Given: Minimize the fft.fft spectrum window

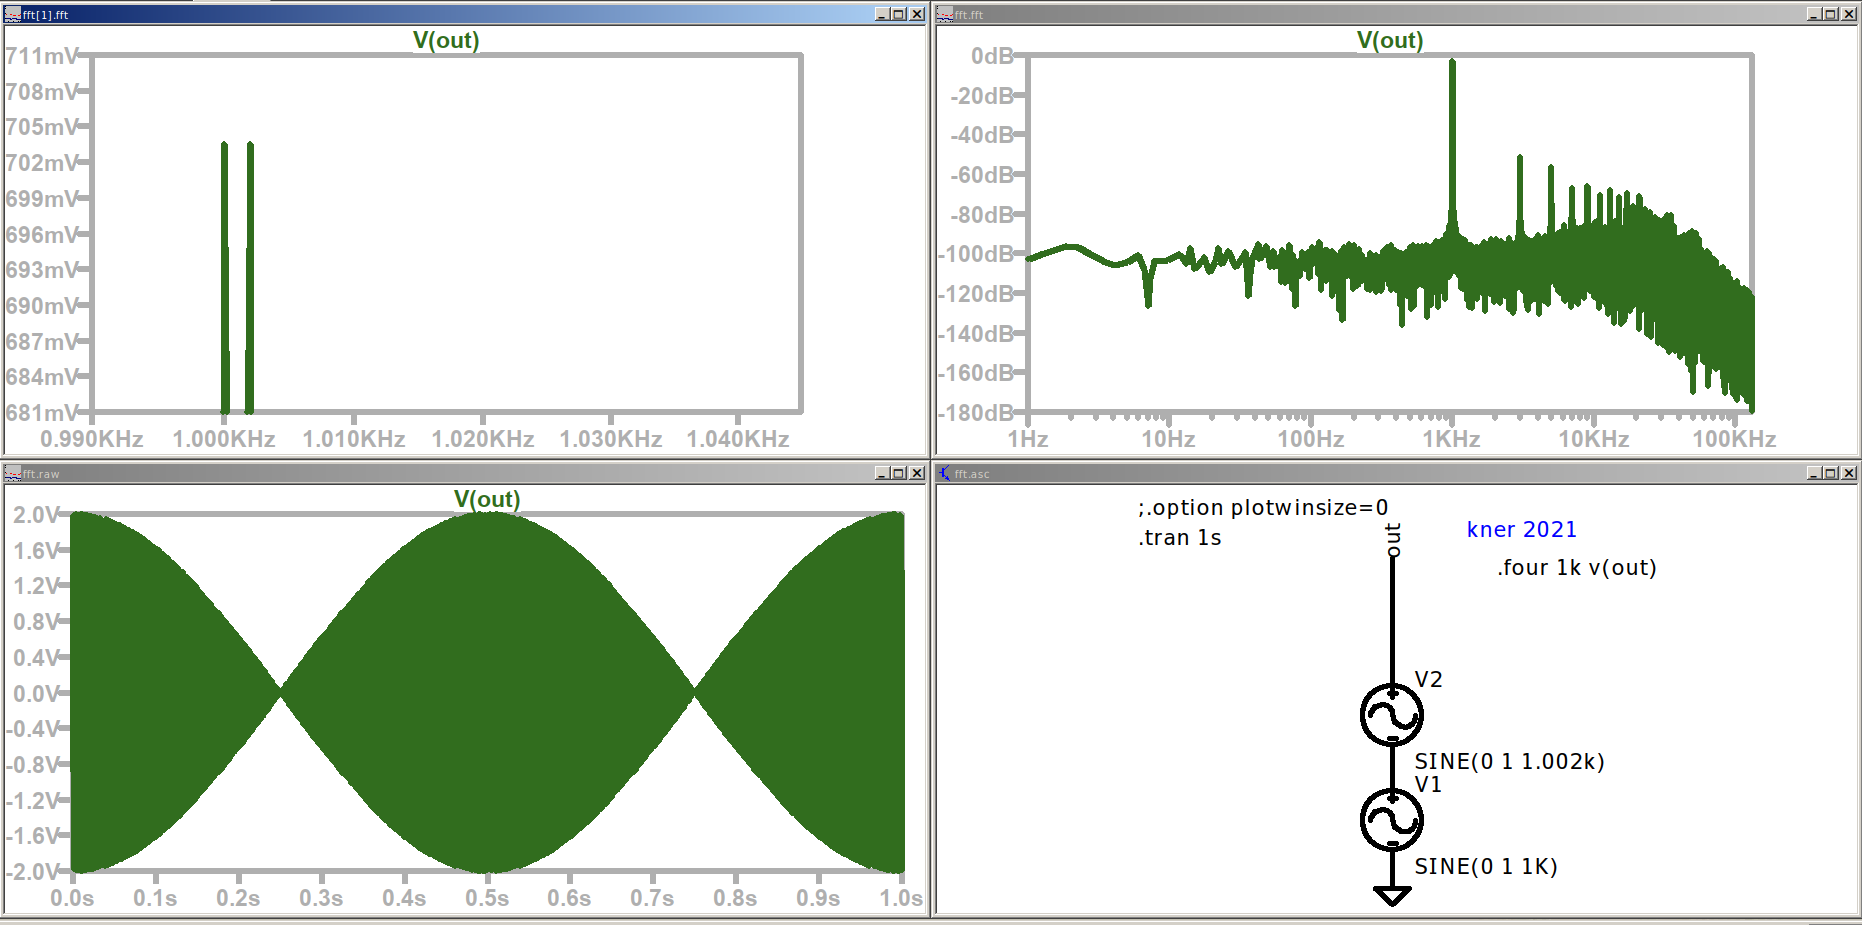Looking at the screenshot, I should tap(1814, 14).
